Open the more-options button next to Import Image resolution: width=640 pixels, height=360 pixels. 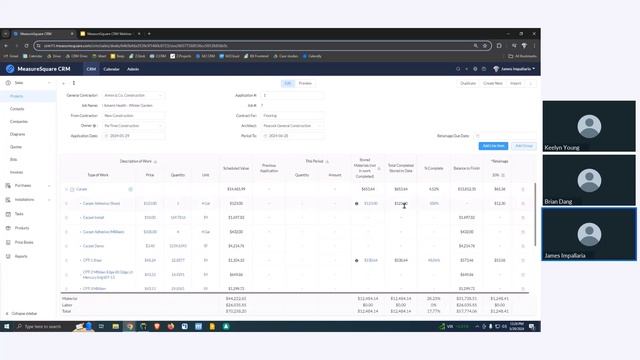pyautogui.click(x=531, y=83)
